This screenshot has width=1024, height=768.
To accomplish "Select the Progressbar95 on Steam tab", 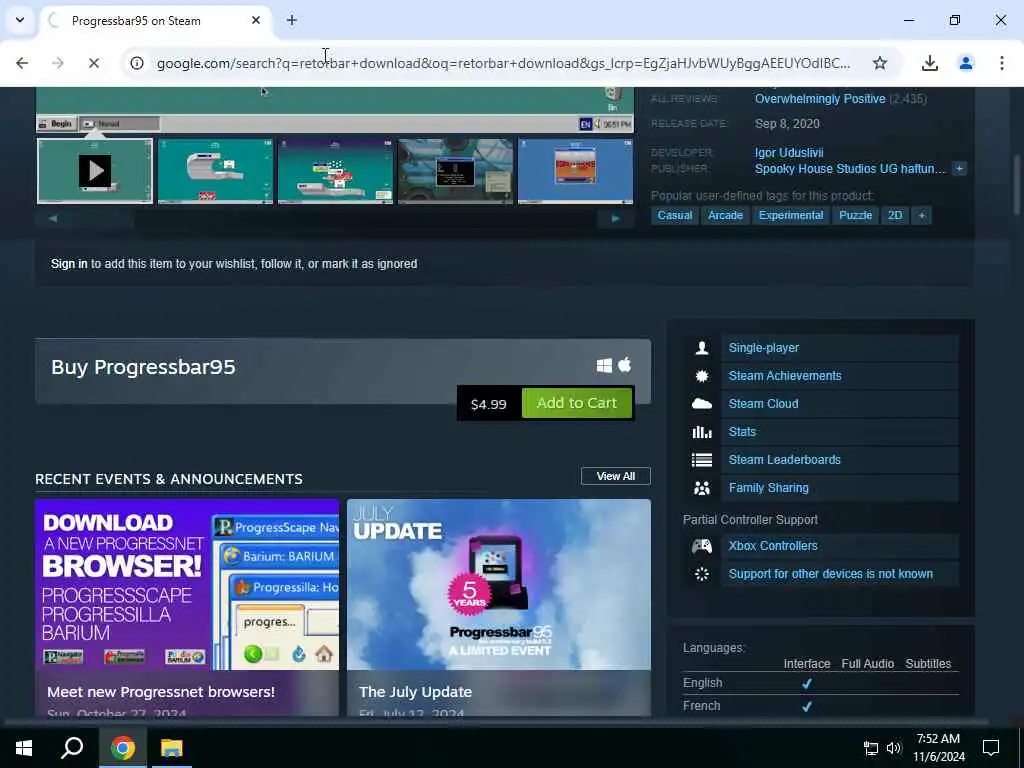I will 155,21.
